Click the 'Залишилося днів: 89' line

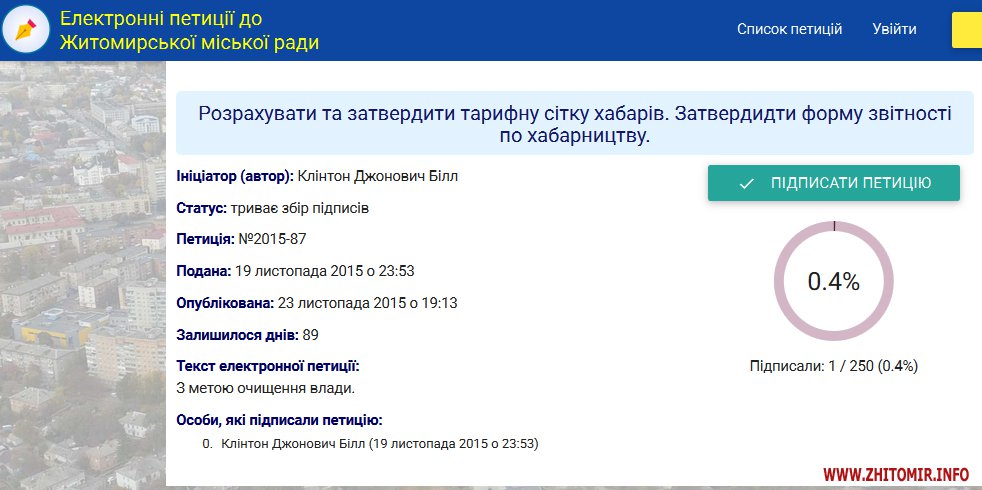pyautogui.click(x=247, y=334)
